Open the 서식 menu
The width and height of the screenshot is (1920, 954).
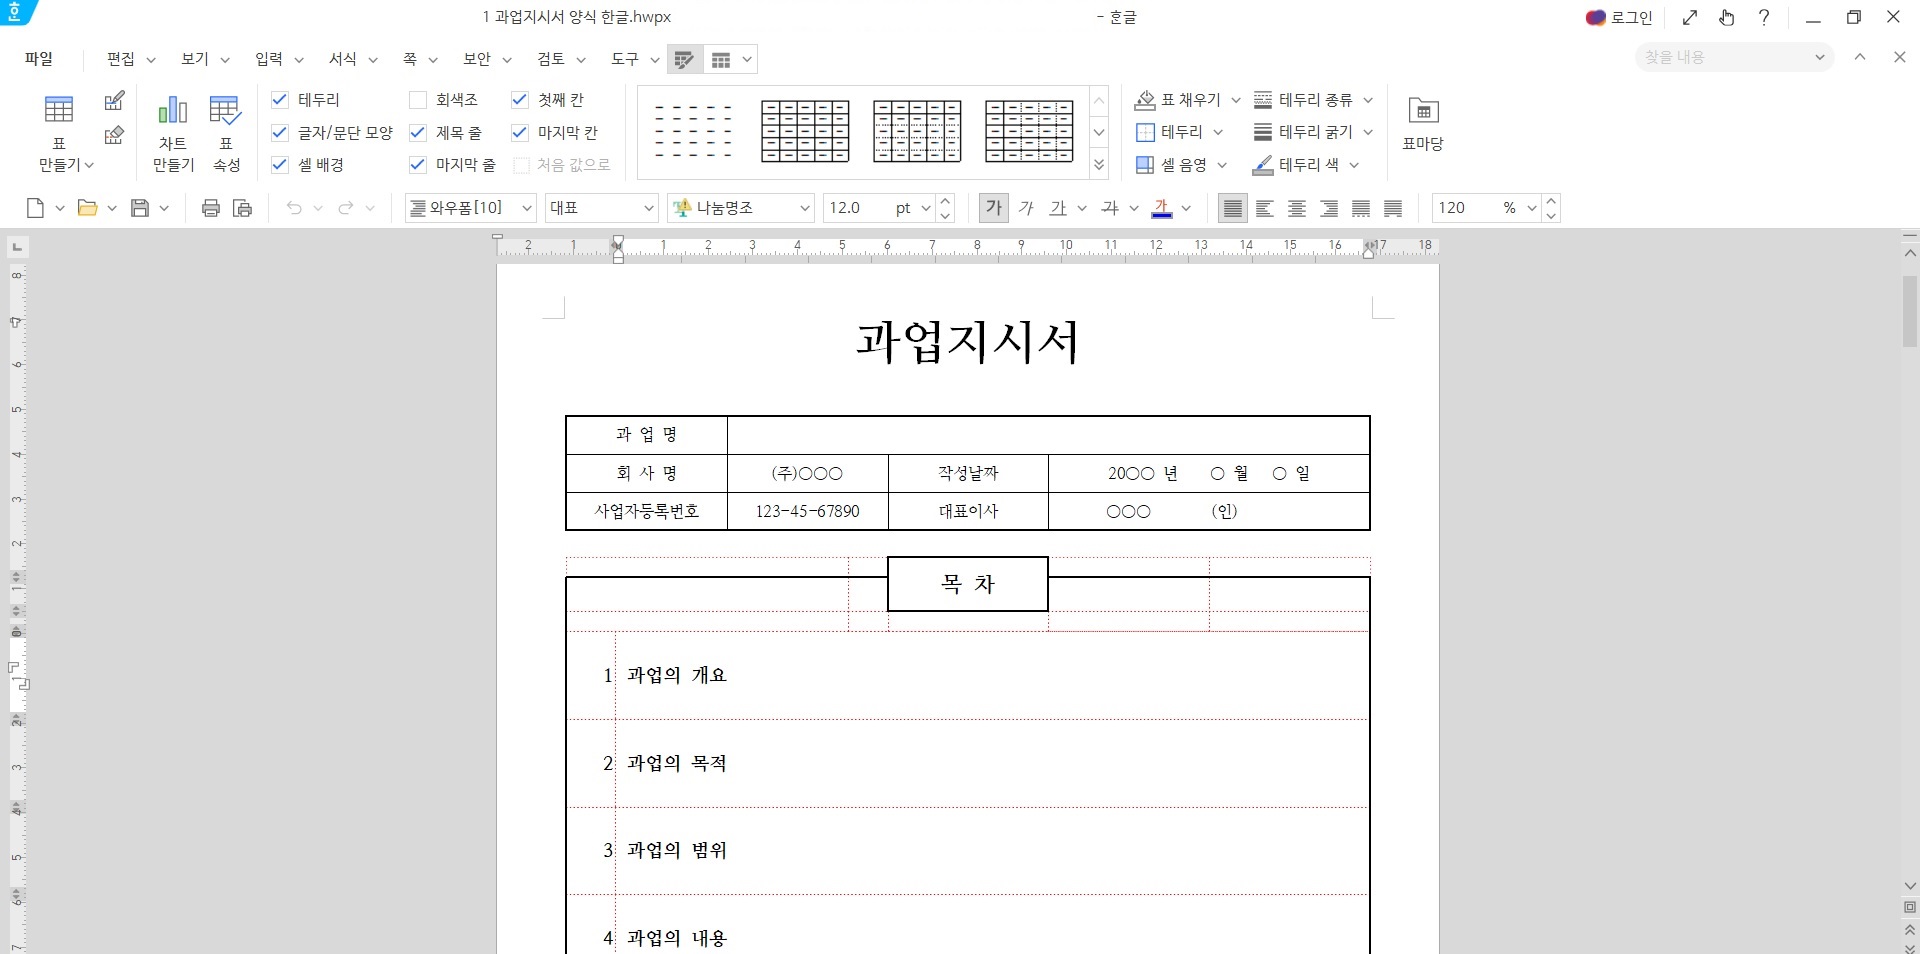(x=343, y=59)
